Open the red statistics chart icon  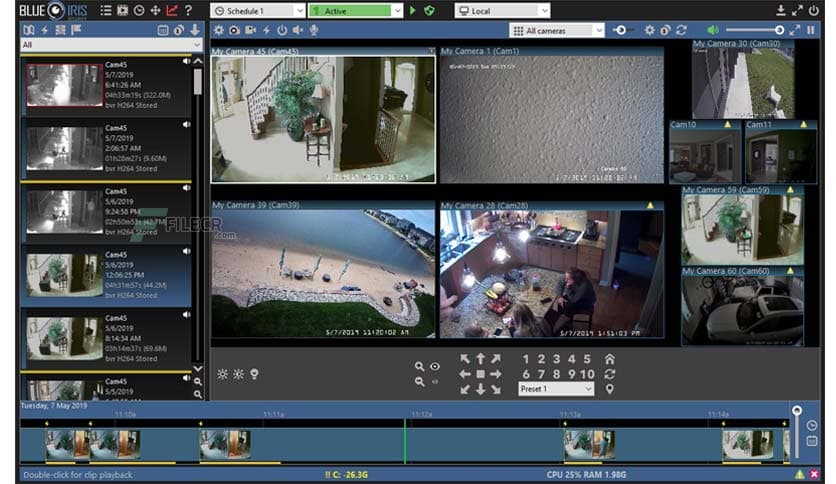tap(172, 10)
